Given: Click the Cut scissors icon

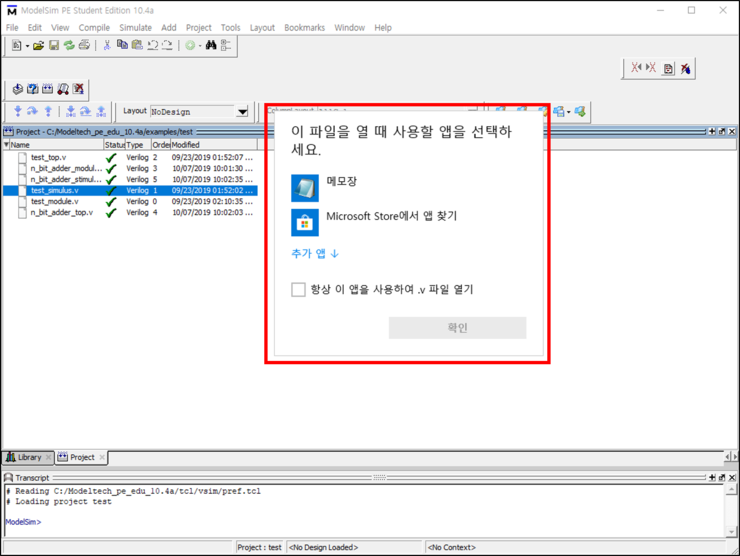Looking at the screenshot, I should tap(107, 45).
